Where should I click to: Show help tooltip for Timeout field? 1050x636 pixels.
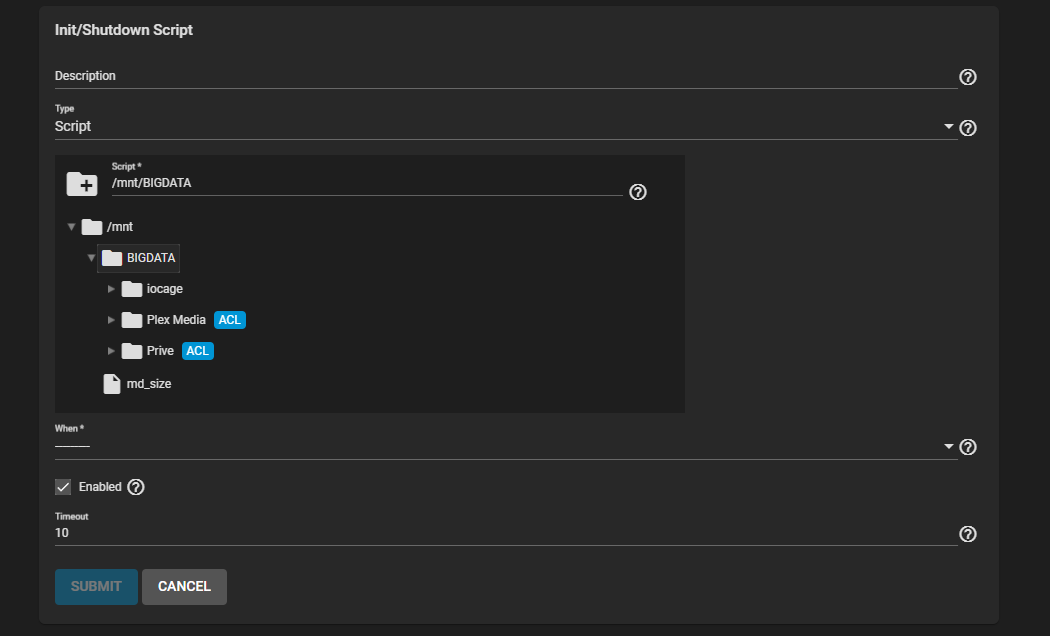968,534
